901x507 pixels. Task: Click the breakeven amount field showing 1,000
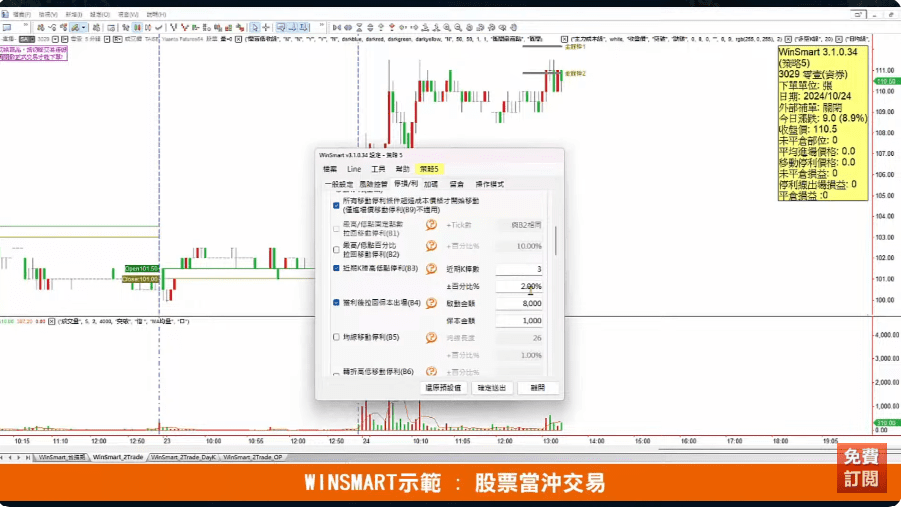pos(519,321)
